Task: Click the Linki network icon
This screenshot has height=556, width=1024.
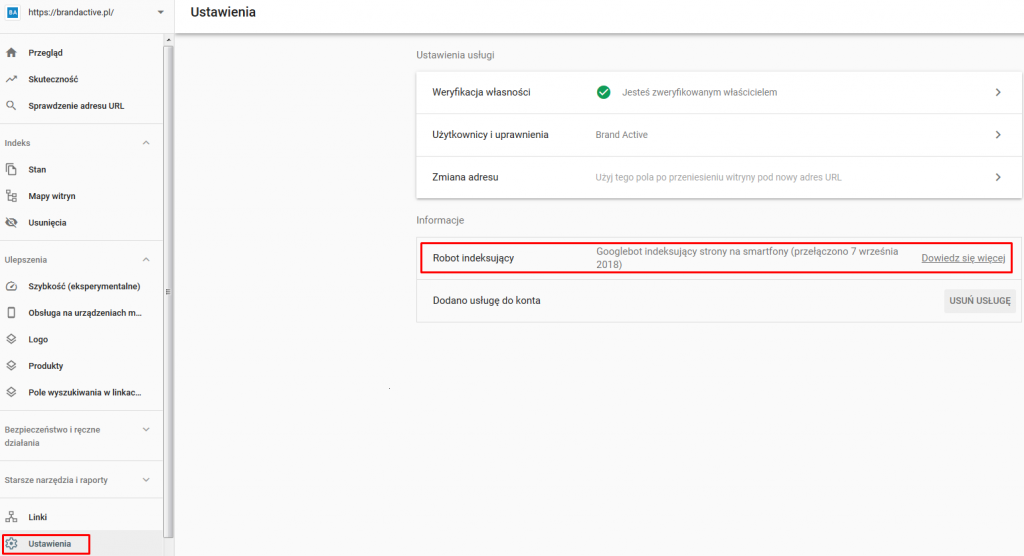Action: coord(12,517)
